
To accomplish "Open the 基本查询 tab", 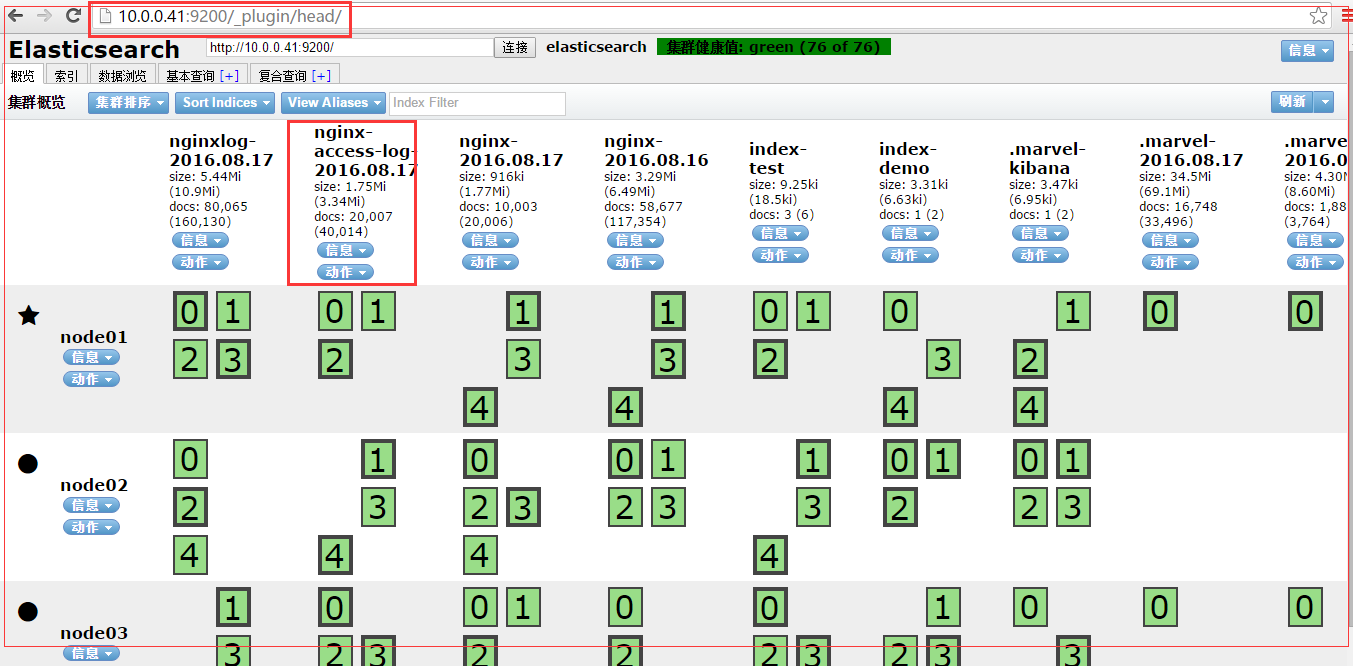I will (x=190, y=76).
